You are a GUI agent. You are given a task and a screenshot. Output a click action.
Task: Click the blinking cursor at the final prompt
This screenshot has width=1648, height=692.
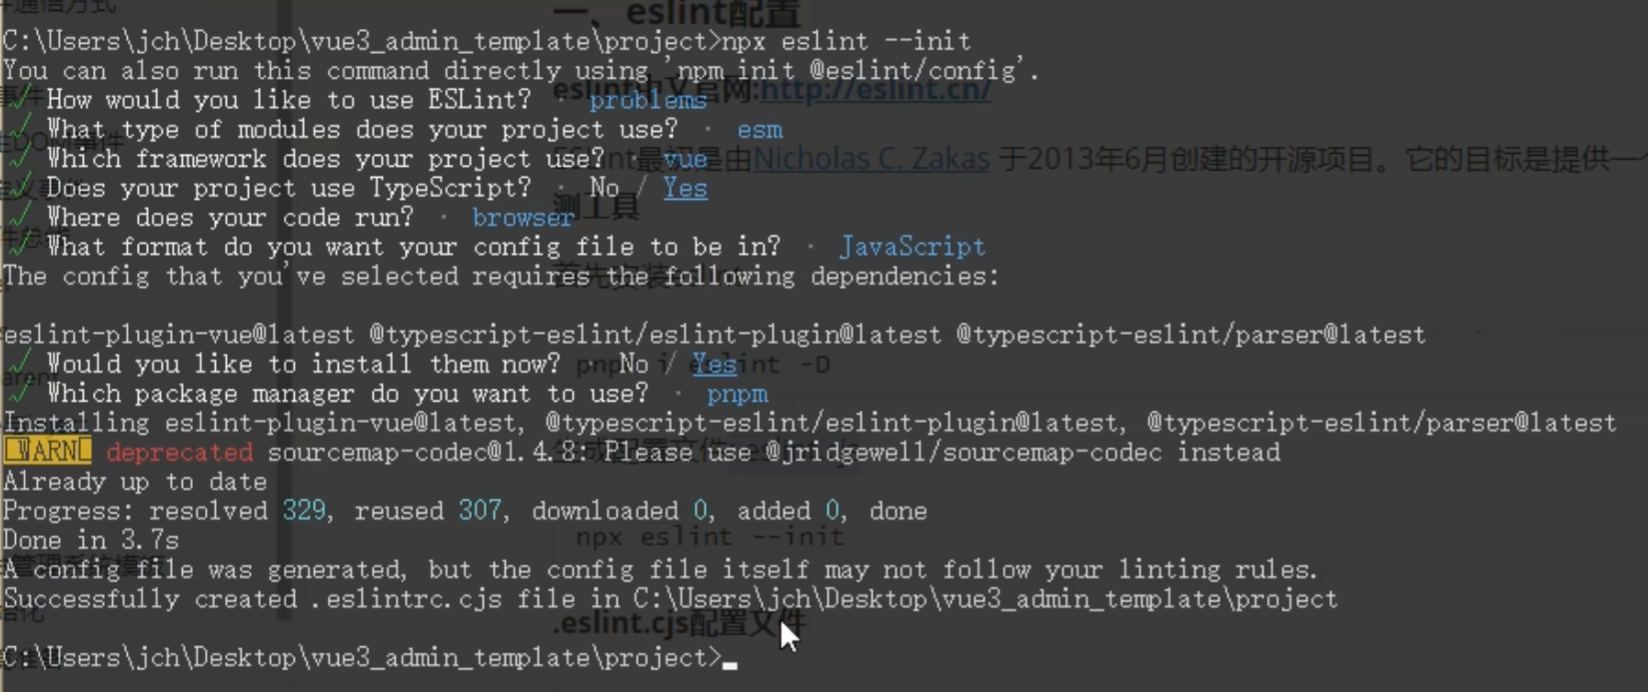[x=730, y=662]
